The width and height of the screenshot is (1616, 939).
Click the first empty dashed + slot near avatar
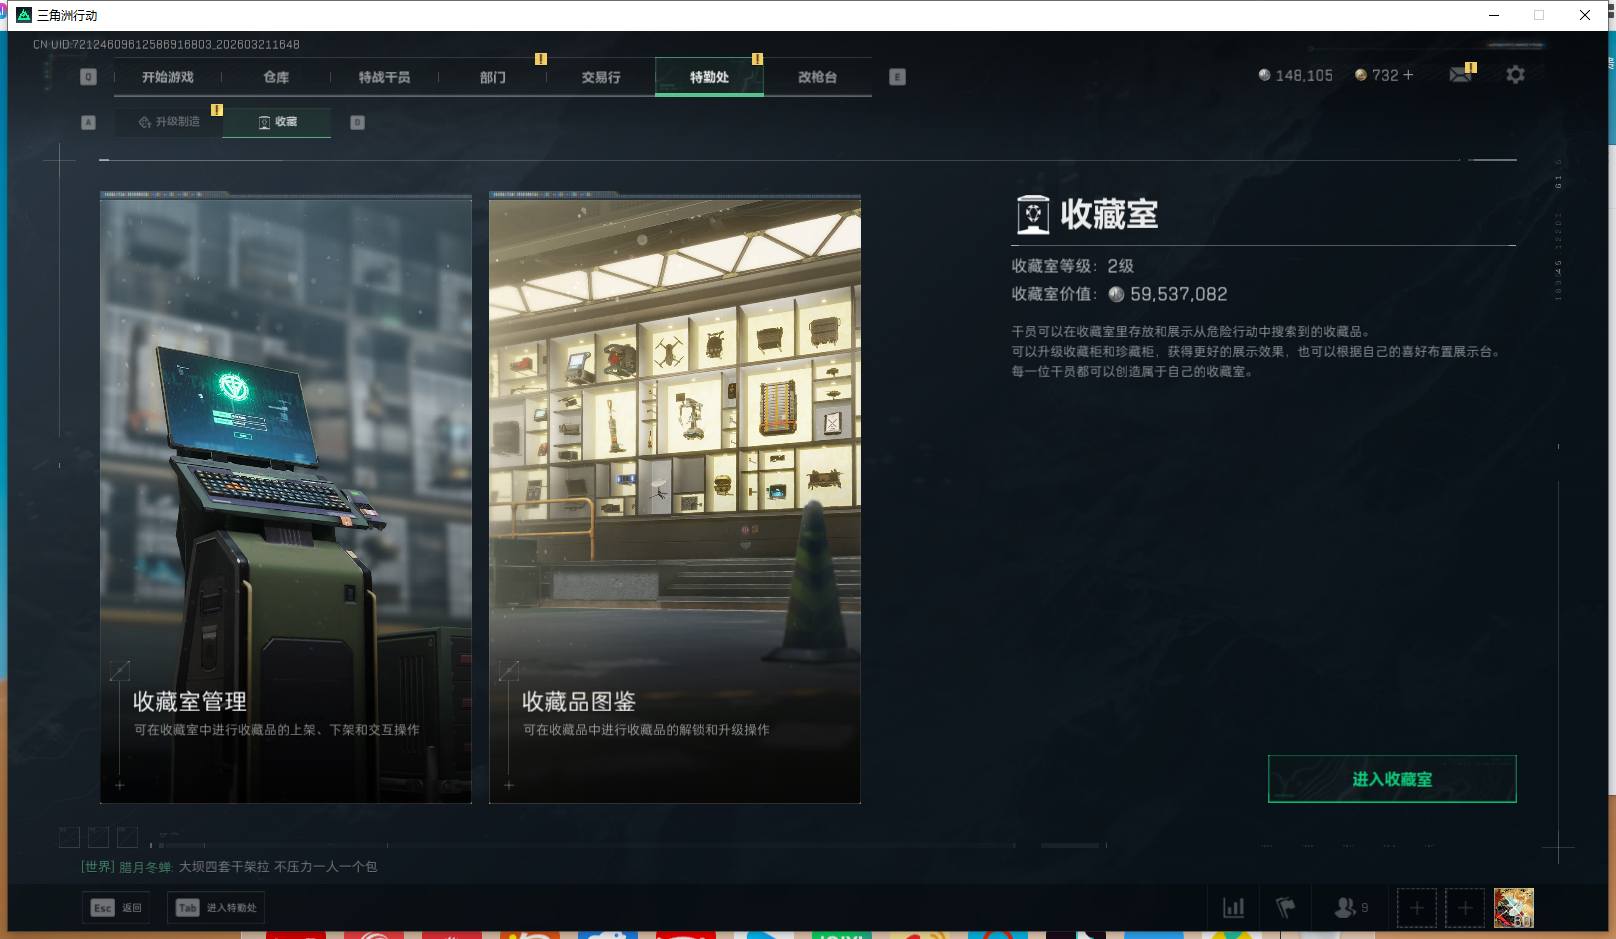[1416, 907]
